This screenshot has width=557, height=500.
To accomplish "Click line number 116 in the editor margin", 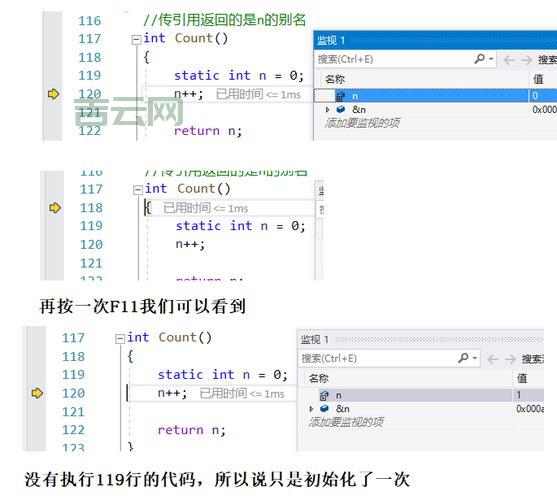I will click(90, 21).
